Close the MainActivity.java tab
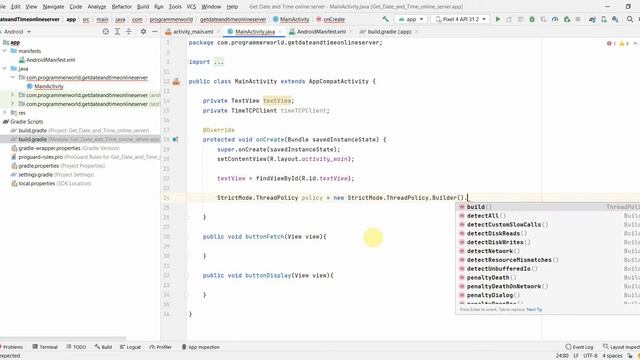The width and height of the screenshot is (640, 360). (280, 31)
